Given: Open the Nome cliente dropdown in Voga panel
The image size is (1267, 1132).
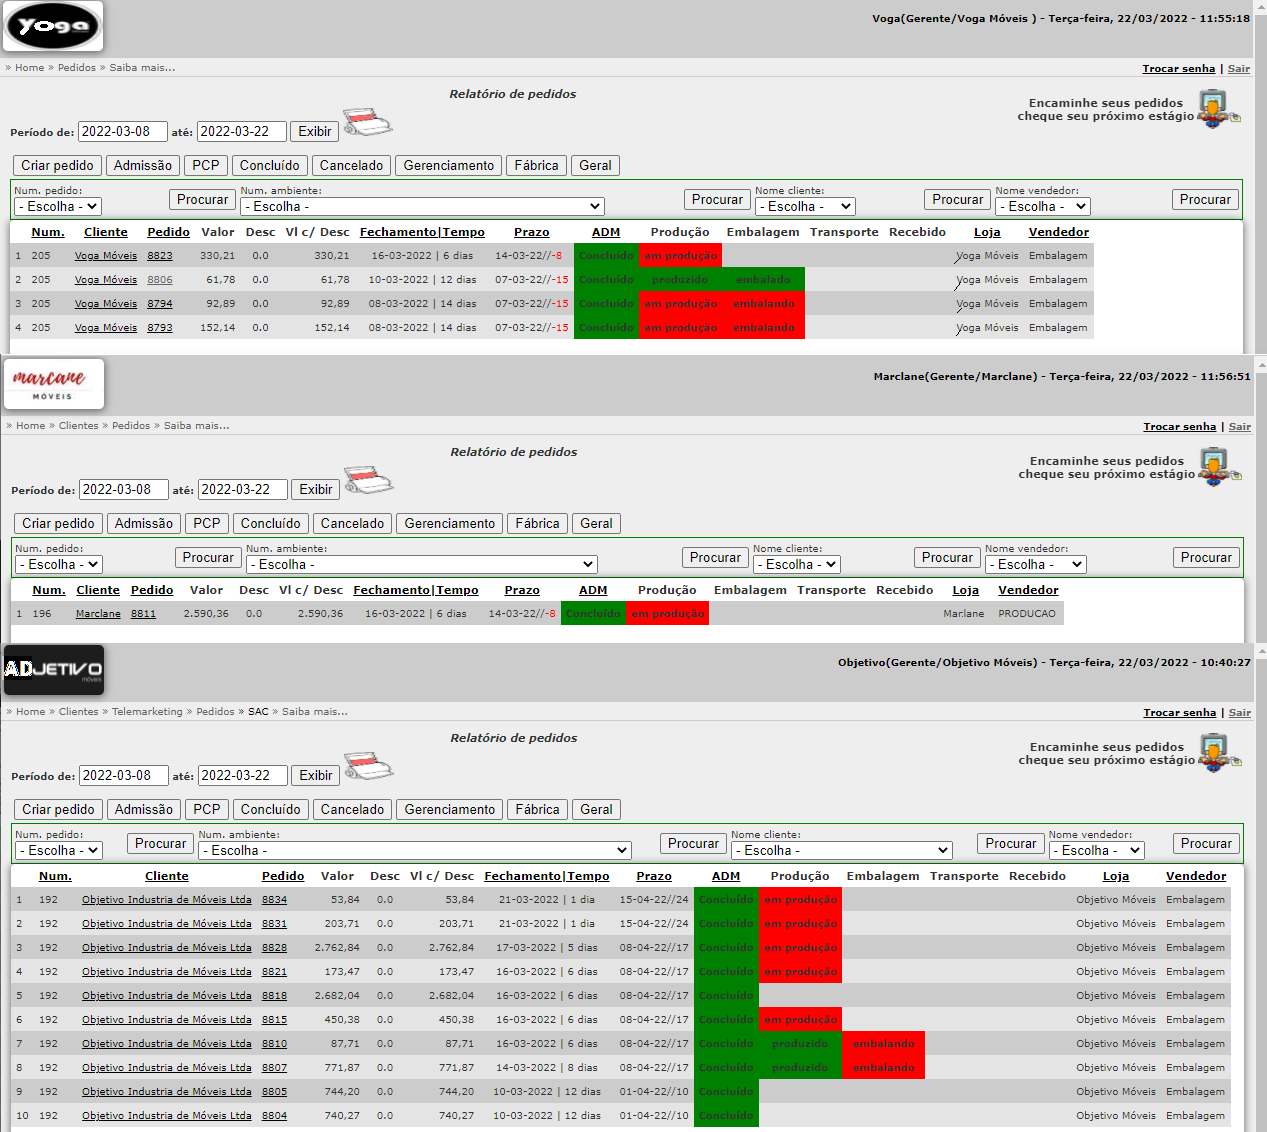Looking at the screenshot, I should 805,207.
